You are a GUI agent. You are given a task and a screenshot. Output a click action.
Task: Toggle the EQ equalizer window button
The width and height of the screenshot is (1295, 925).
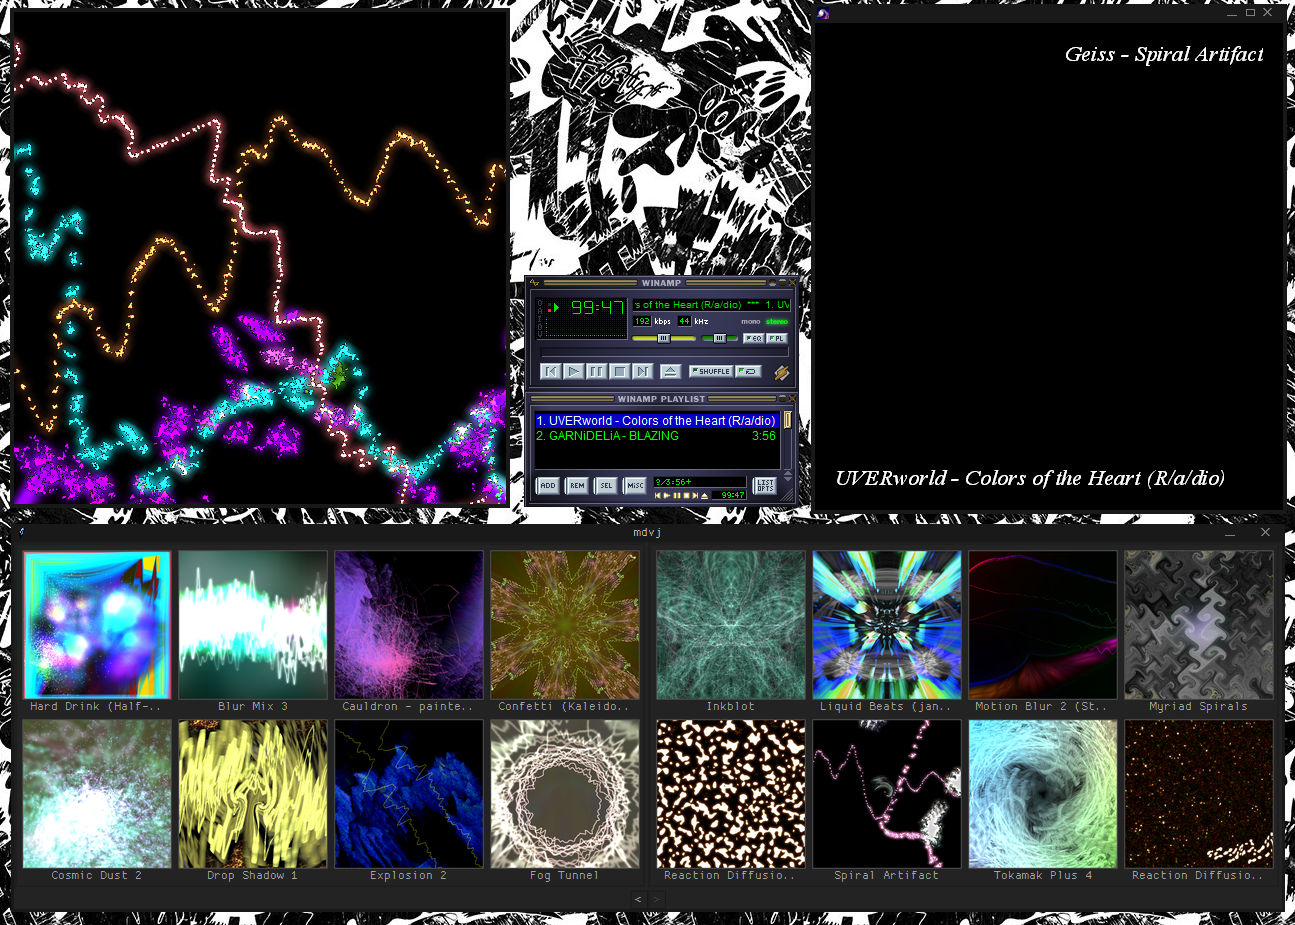754,338
